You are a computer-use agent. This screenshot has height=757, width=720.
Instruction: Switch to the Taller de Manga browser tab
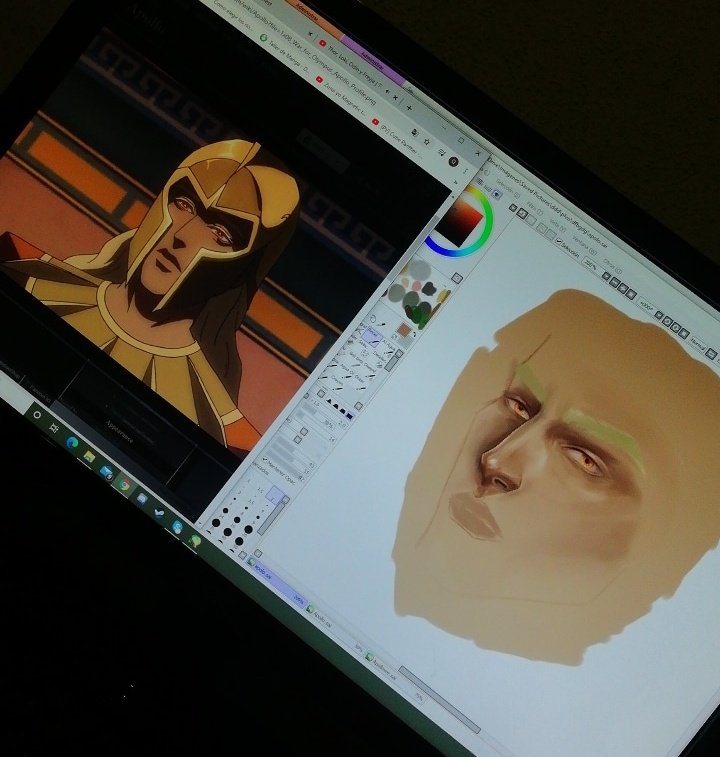coord(286,55)
